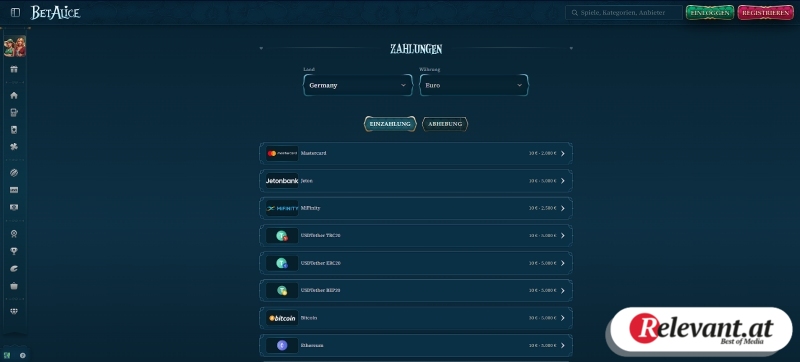Open the shopping bag shop icon

14,286
